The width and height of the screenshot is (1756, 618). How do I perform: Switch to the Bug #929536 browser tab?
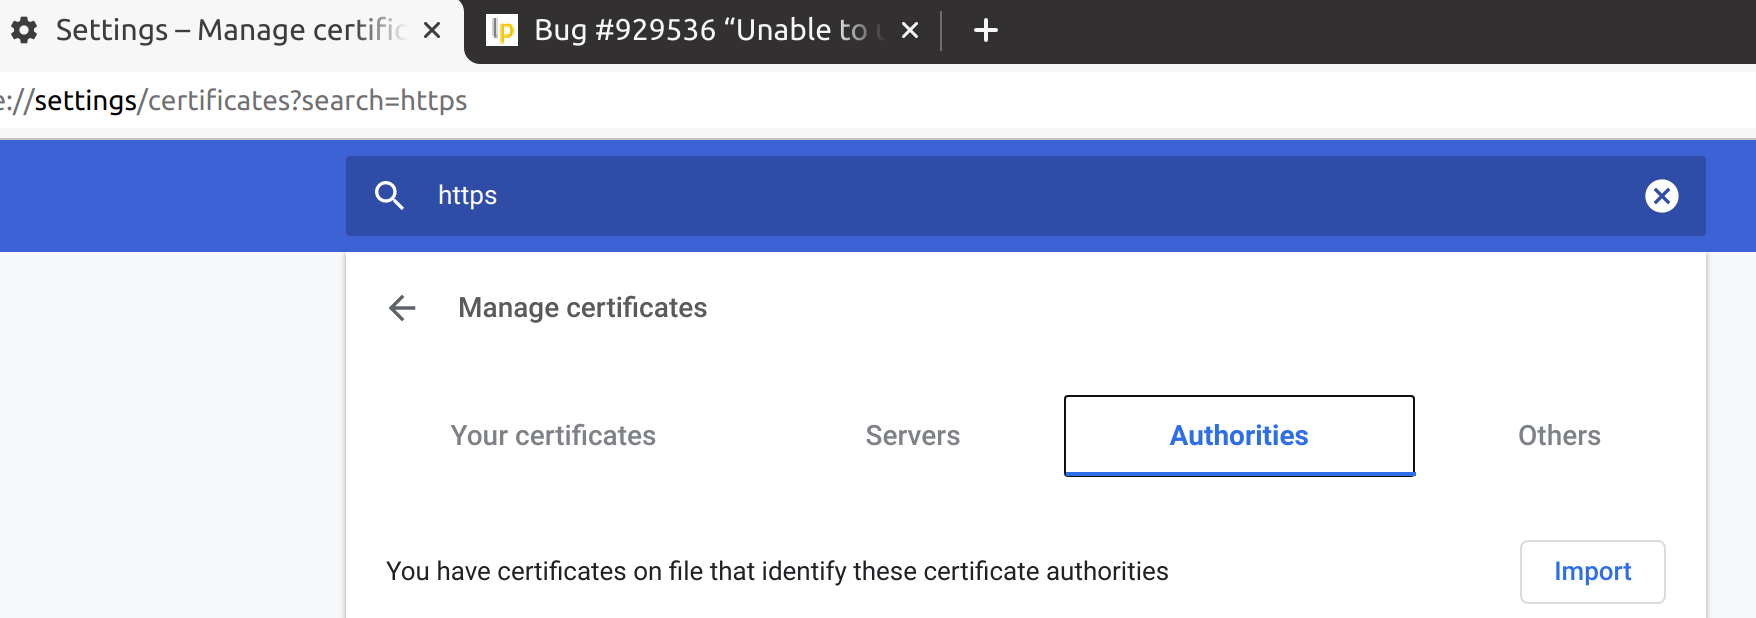(x=700, y=30)
